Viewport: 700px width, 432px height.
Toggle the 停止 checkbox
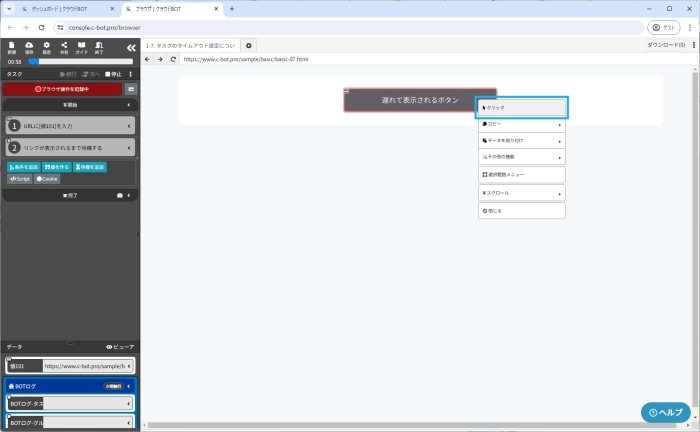[x=108, y=73]
